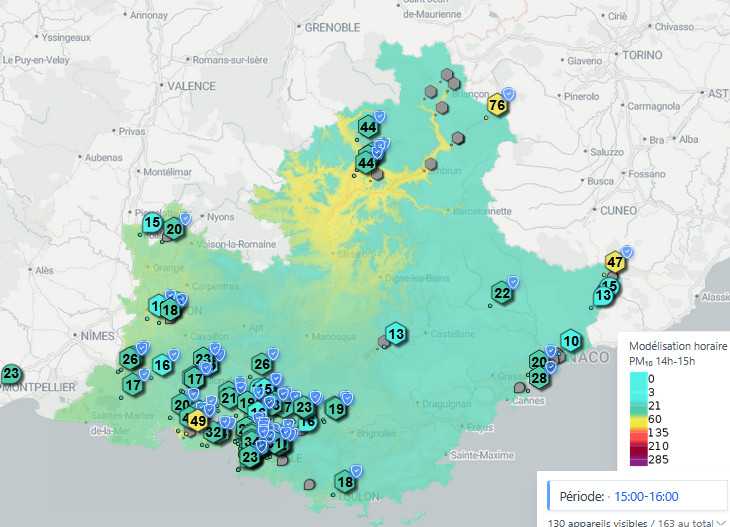This screenshot has width=730, height=527.
Task: Click the gray inactive sensor west of Cannes
Action: coord(518,387)
